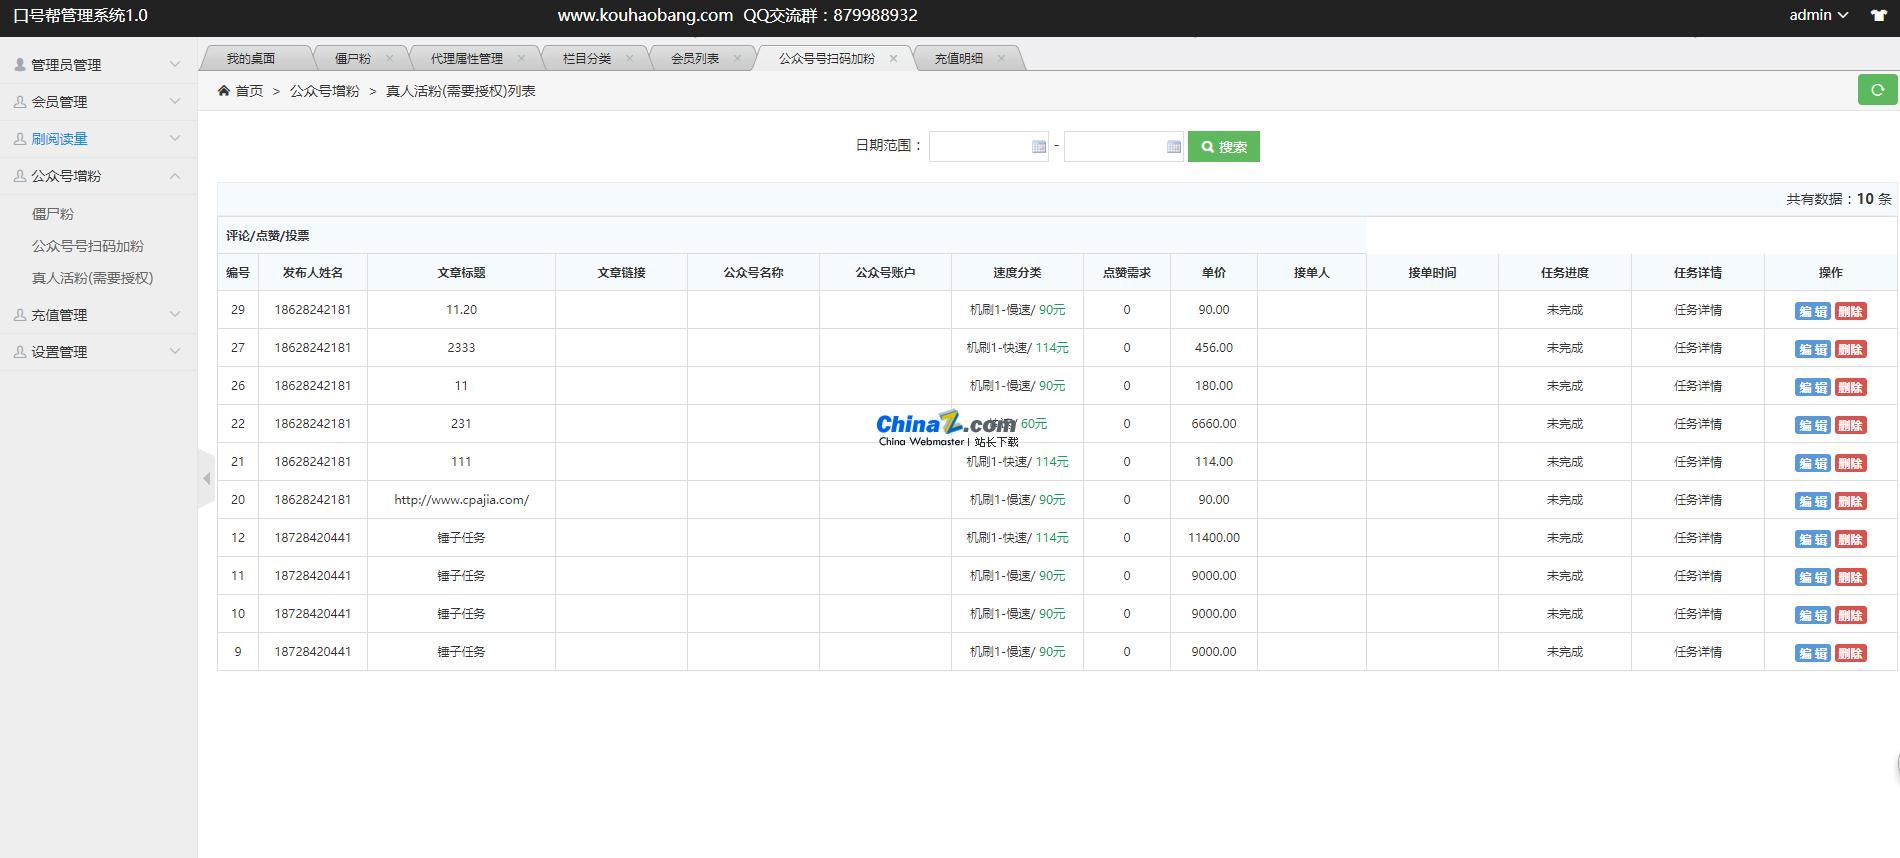Open the admin user dropdown
Screen dimensions: 1900x858
pyautogui.click(x=1818, y=15)
